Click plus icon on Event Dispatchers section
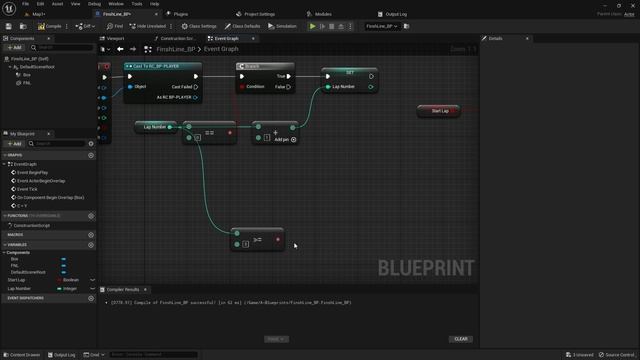The height and width of the screenshot is (360, 640). [91, 298]
